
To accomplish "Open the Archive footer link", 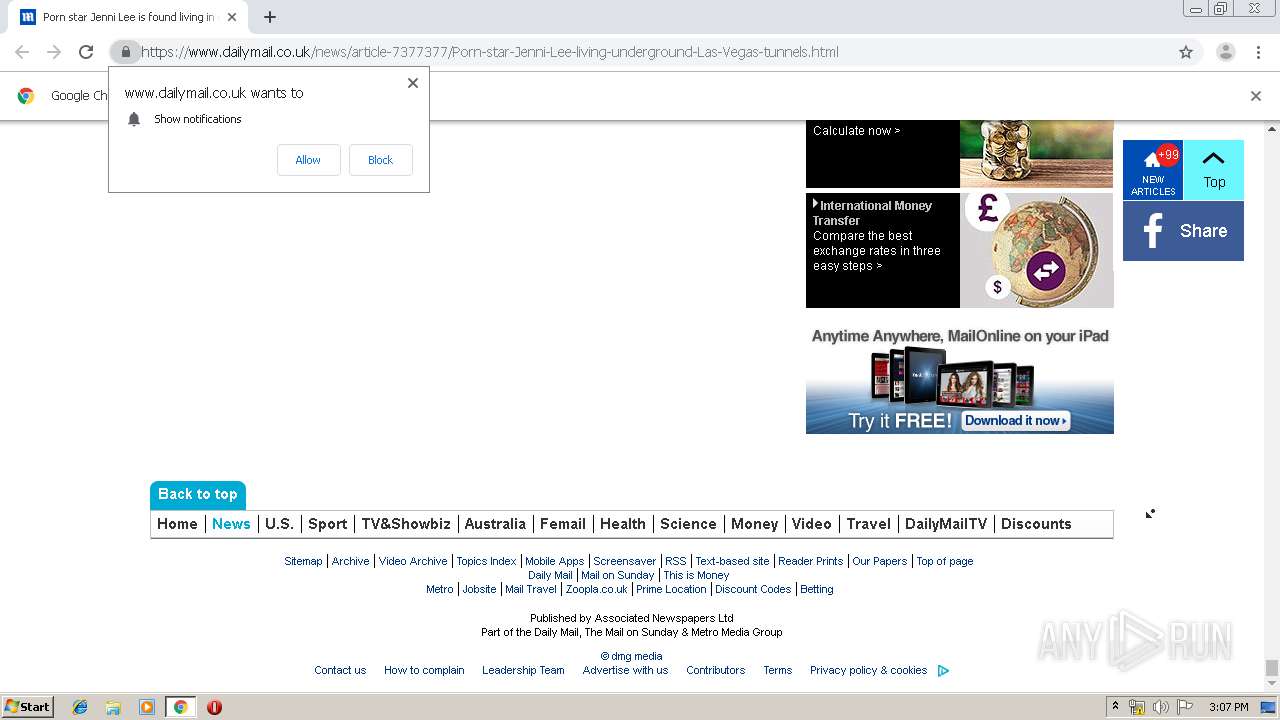I will [x=350, y=561].
